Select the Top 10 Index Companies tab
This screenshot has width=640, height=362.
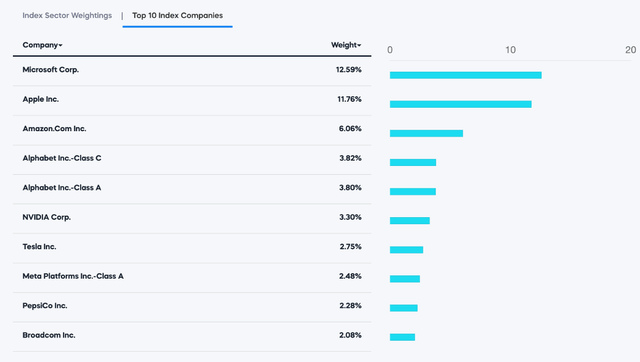(178, 16)
